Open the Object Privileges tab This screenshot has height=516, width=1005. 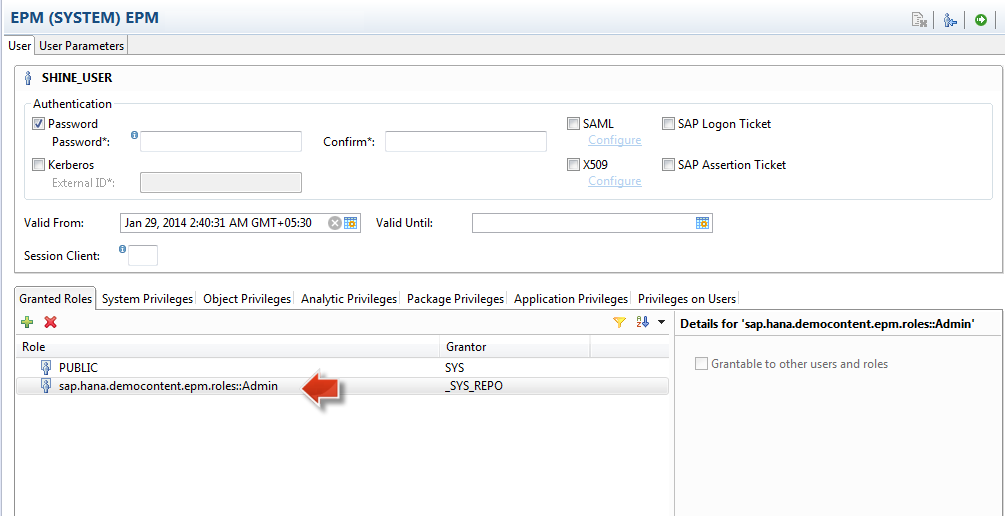point(247,299)
